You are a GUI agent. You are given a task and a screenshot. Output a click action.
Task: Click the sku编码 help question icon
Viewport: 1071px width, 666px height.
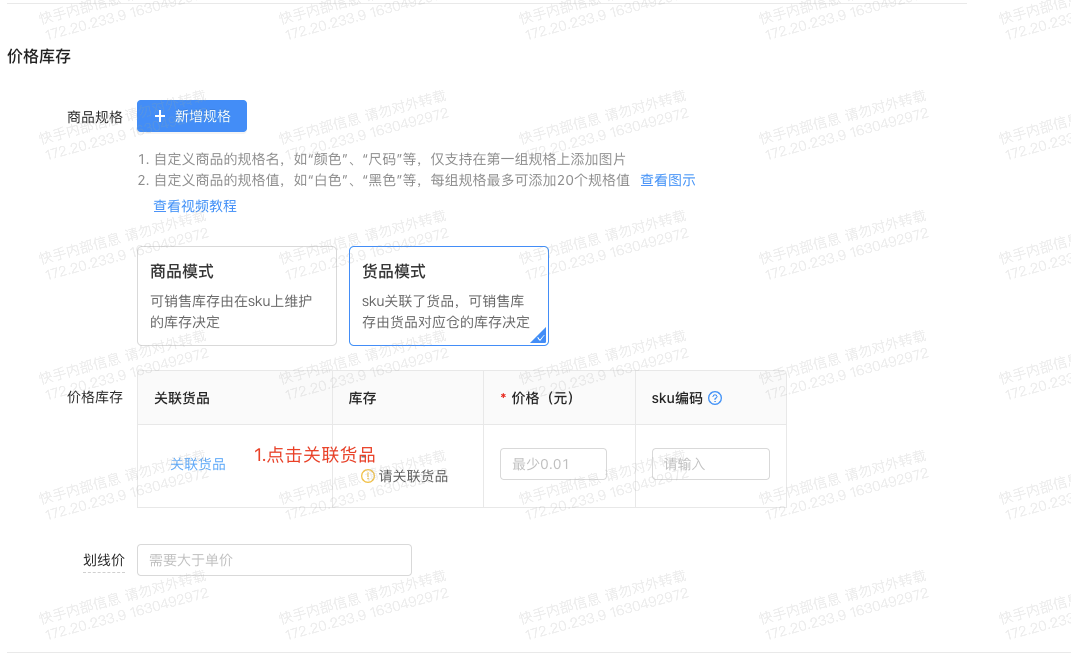[x=715, y=398]
